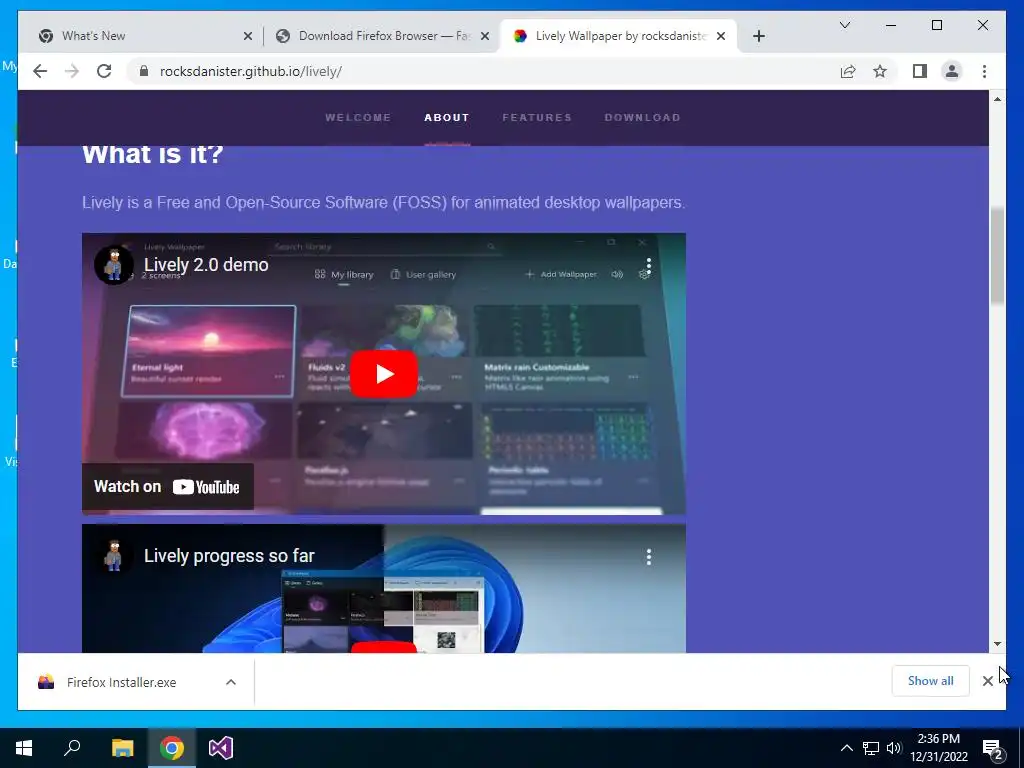Open the Lively progress so far title
The height and width of the screenshot is (768, 1024).
[229, 556]
